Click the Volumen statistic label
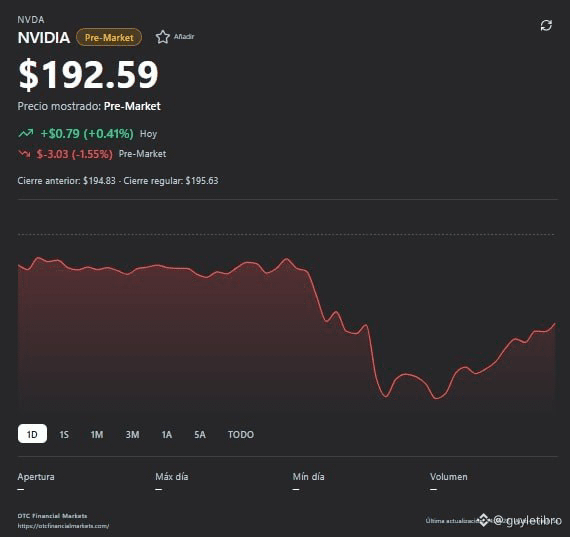Screen dimensions: 570x537 [449, 477]
